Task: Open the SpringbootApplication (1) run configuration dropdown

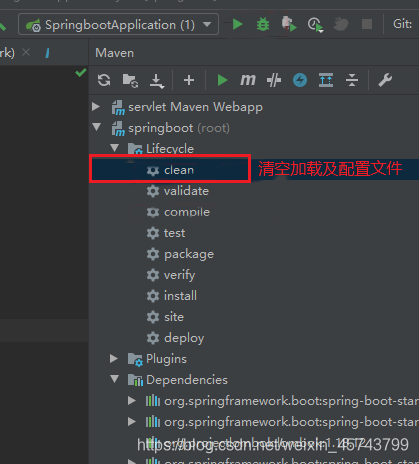Action: [x=119, y=24]
